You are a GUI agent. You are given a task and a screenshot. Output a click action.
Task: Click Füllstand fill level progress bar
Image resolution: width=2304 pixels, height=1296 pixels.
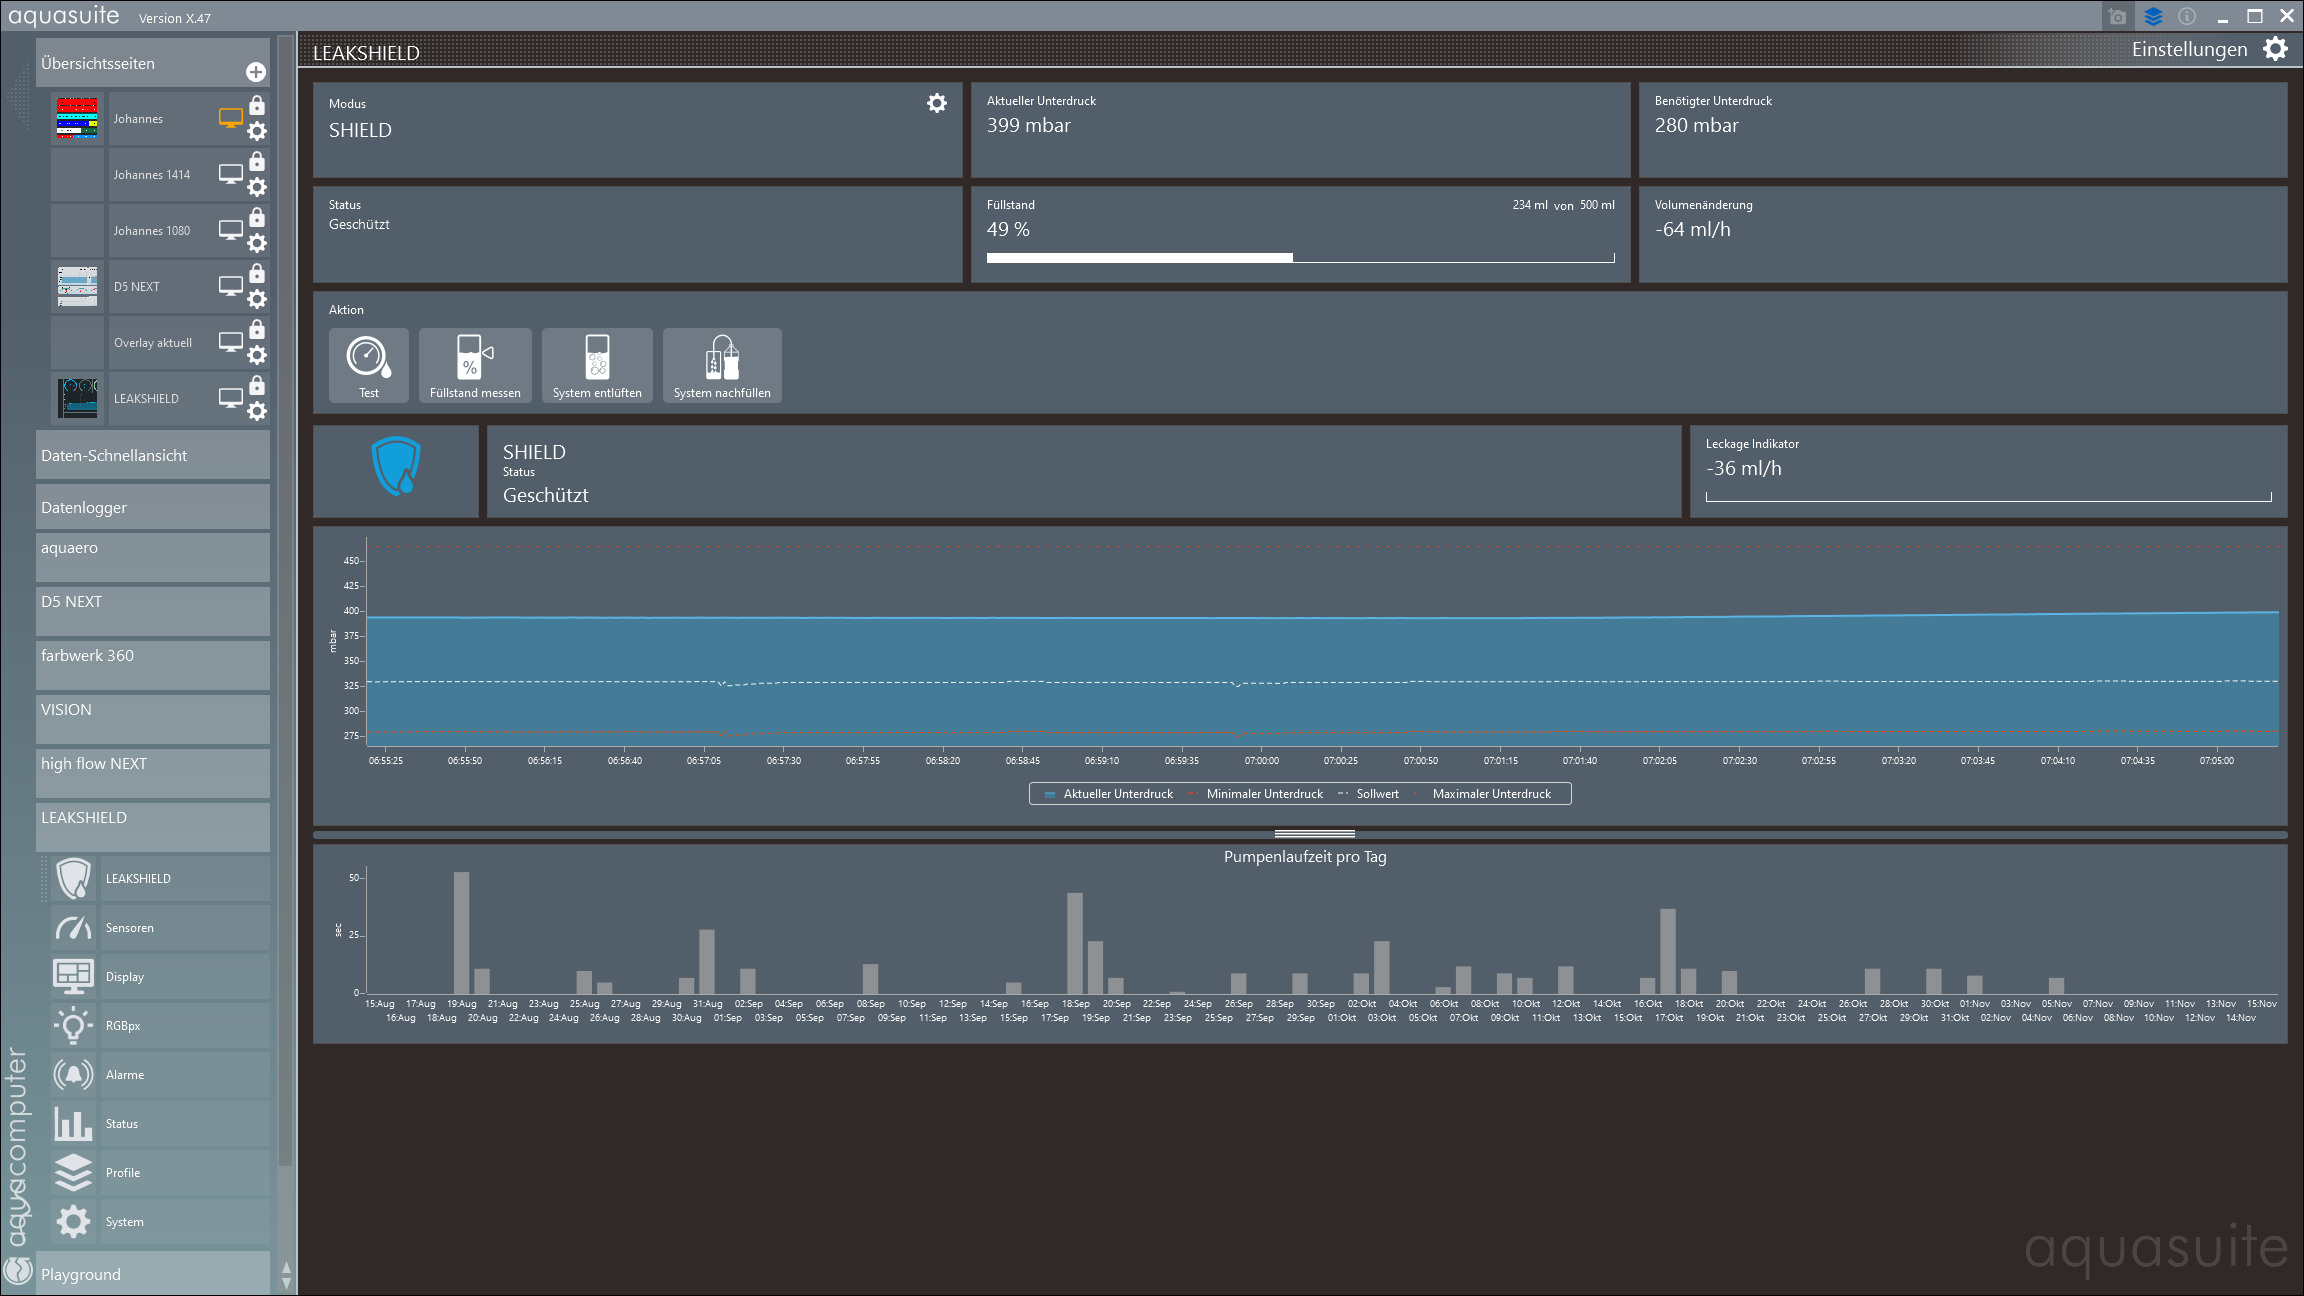(x=1300, y=258)
